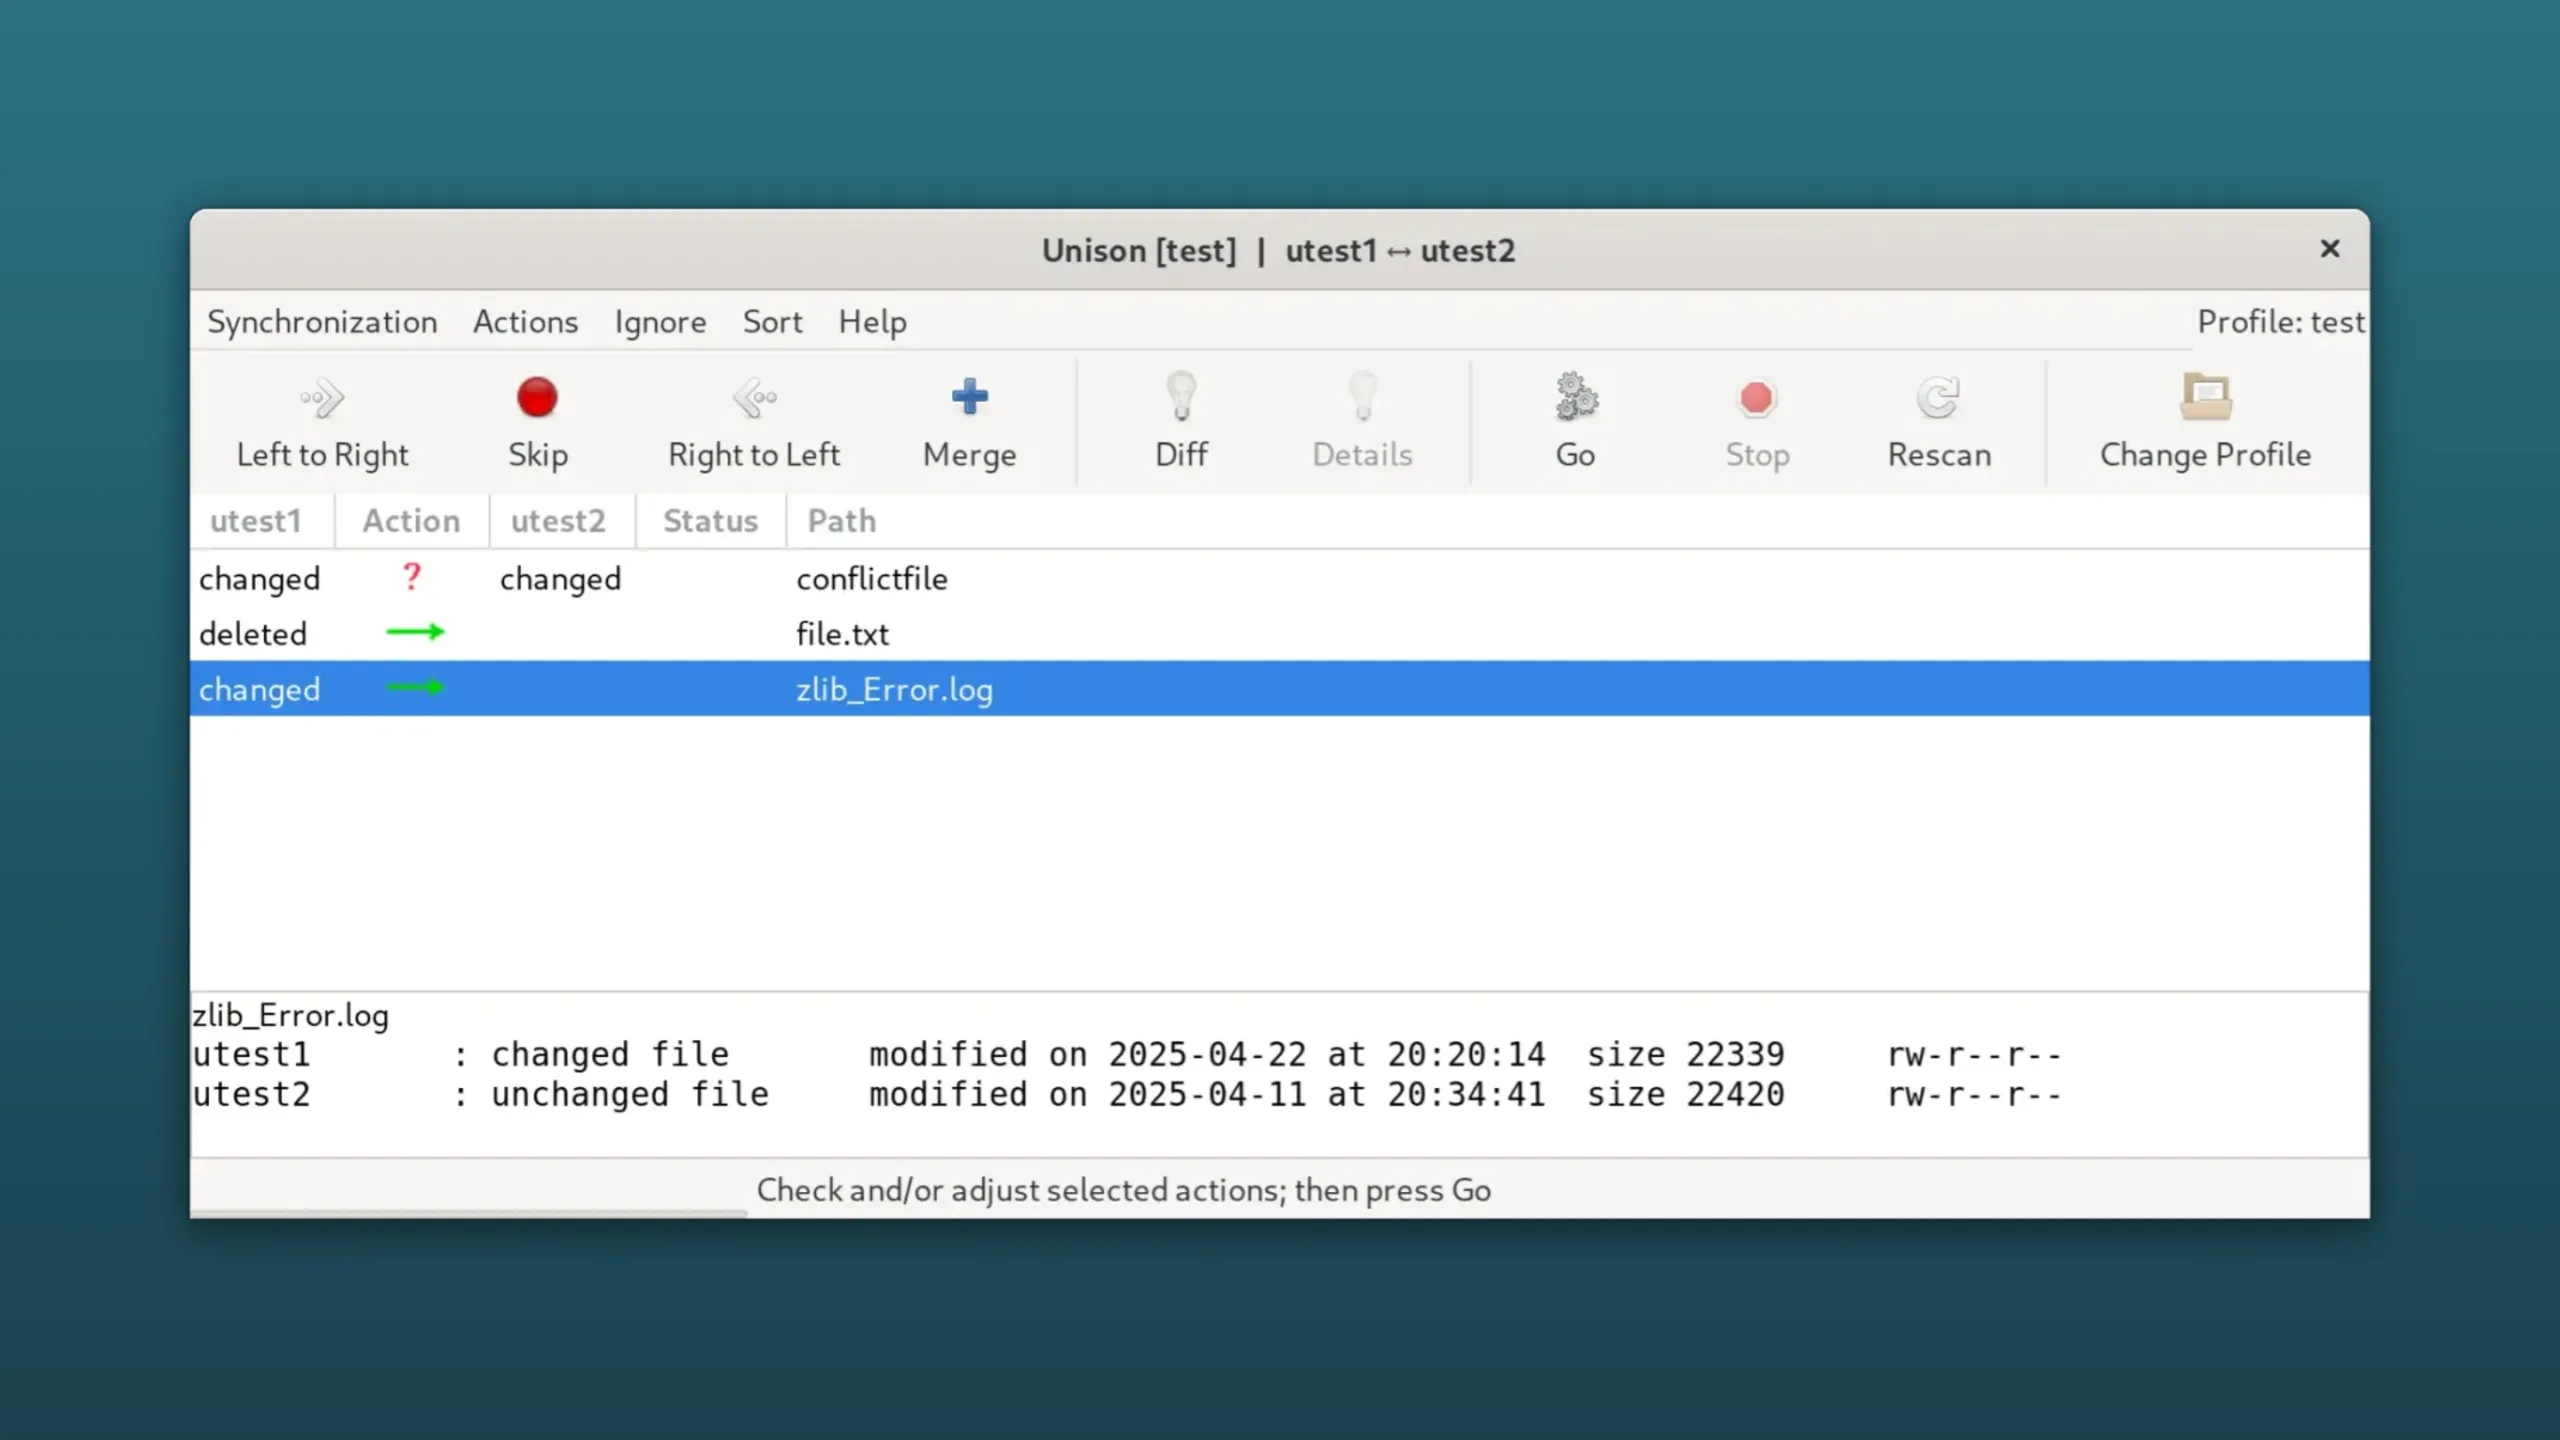Screen dimensions: 2560x1440
Task: Click utest1 'changed' cell in conflictfile row
Action: pos(259,579)
